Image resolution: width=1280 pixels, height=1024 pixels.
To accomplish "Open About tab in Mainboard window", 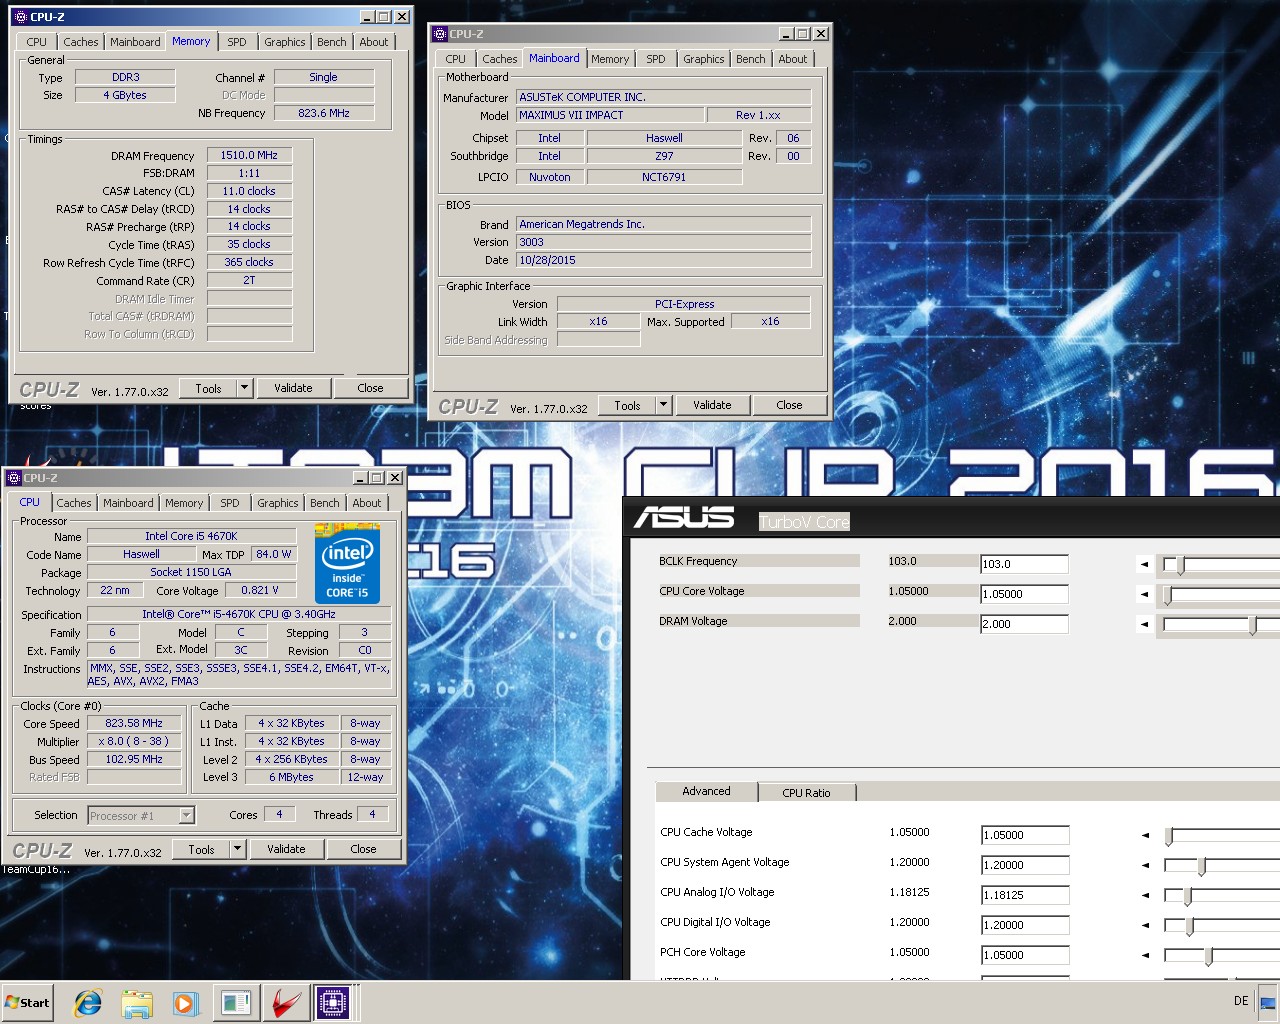I will [792, 59].
